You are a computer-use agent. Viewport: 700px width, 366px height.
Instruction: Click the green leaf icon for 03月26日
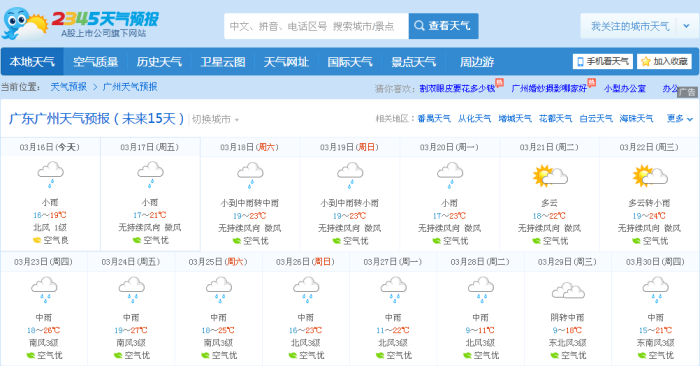point(293,355)
